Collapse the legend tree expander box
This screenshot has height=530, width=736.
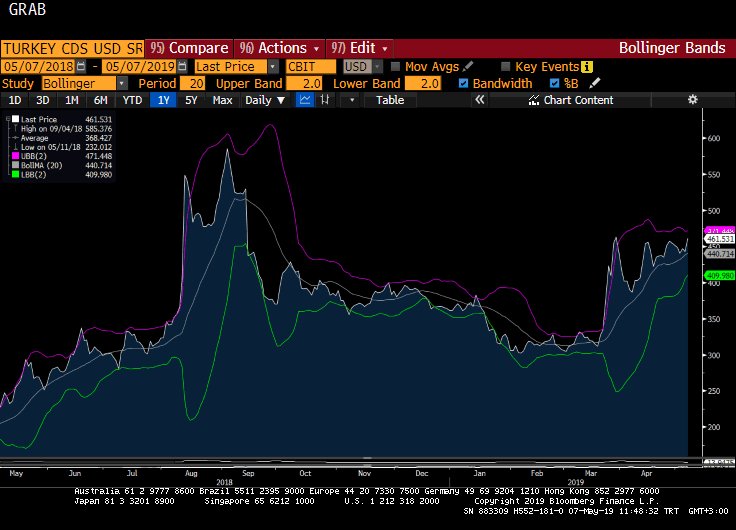tap(8, 119)
